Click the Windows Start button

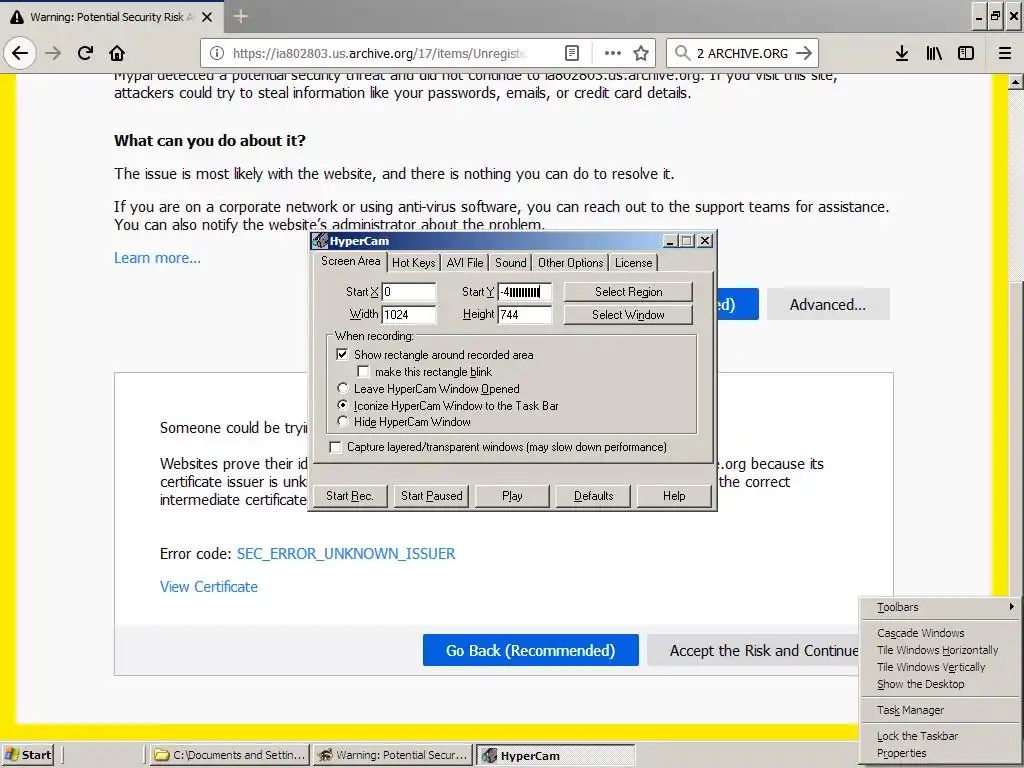coord(28,755)
